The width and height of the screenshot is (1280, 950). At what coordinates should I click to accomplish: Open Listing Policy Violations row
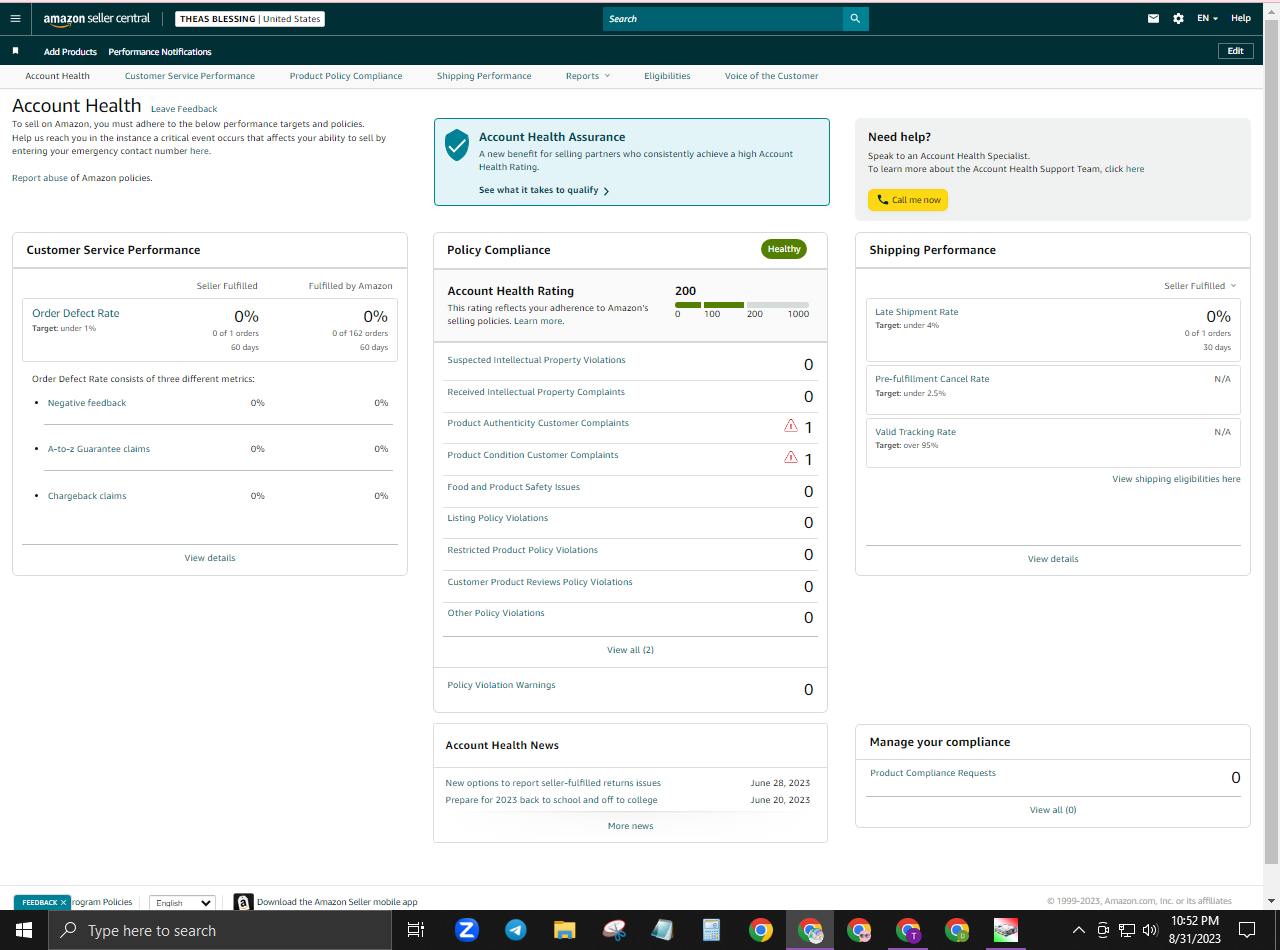[x=630, y=523]
